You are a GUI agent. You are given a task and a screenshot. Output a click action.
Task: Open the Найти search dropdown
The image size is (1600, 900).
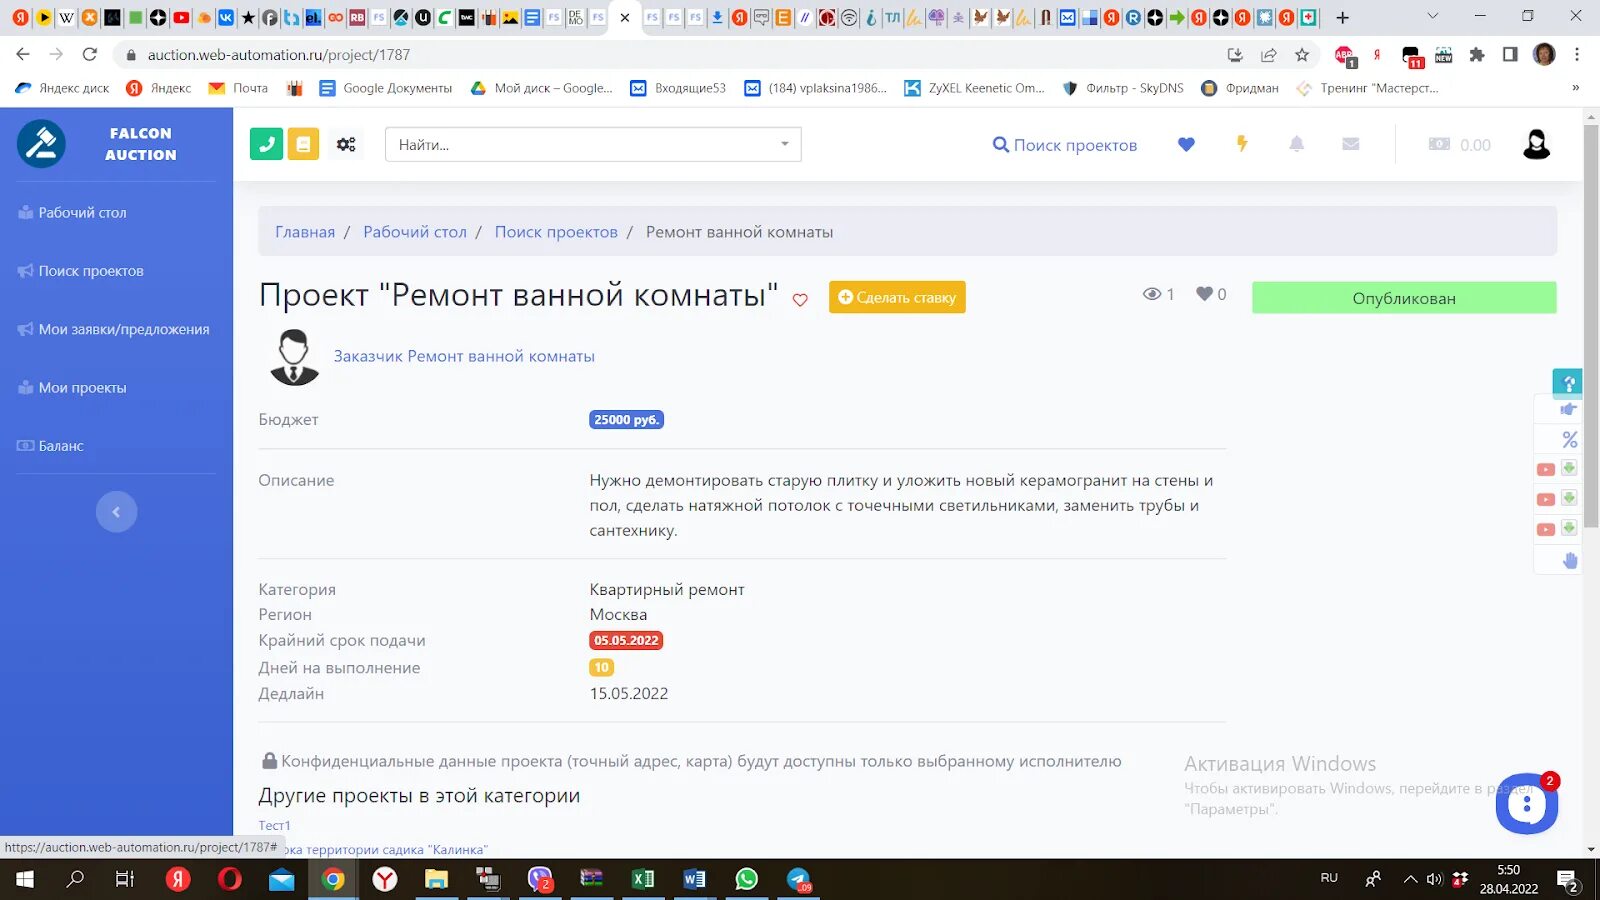click(593, 145)
